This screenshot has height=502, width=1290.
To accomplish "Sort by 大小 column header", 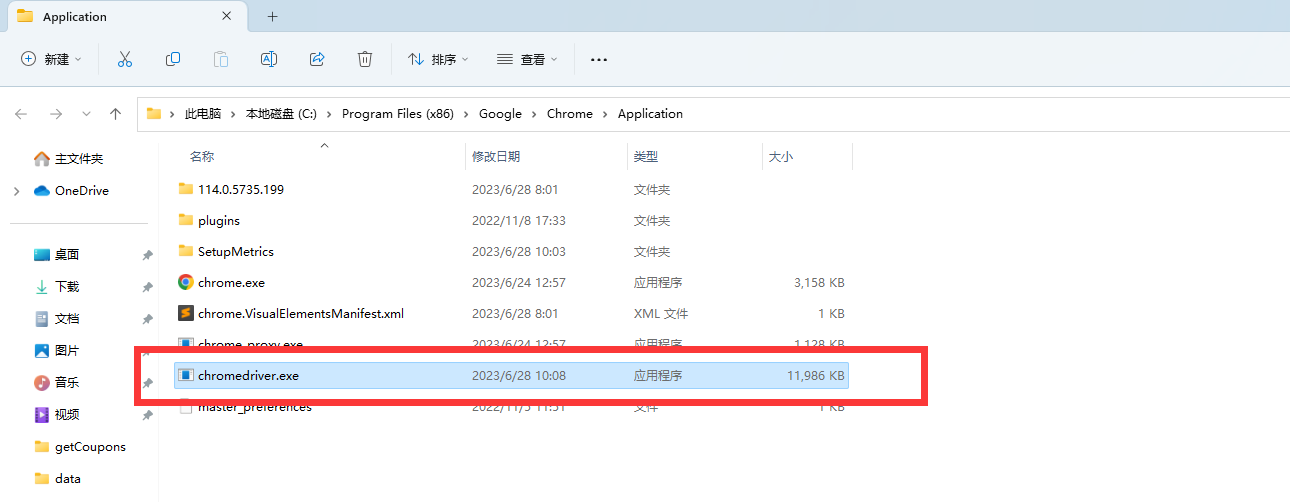I will coord(781,157).
